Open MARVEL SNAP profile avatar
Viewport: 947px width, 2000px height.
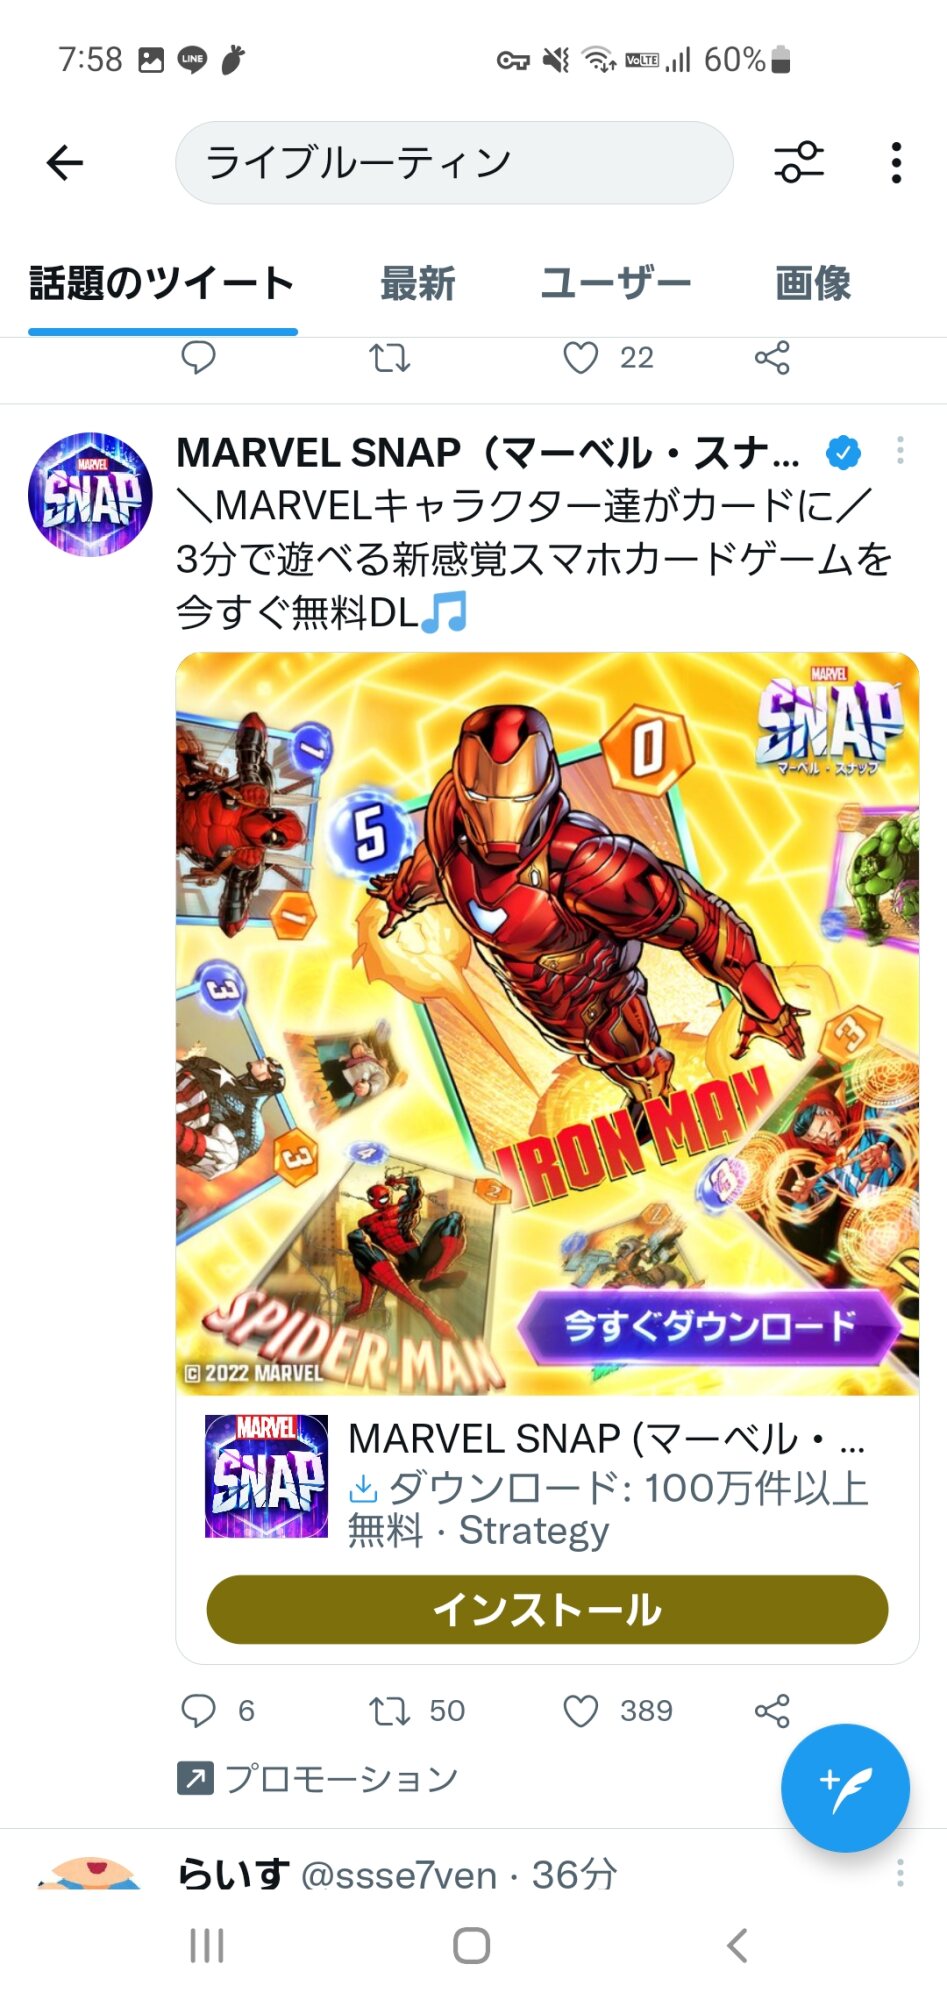point(90,494)
